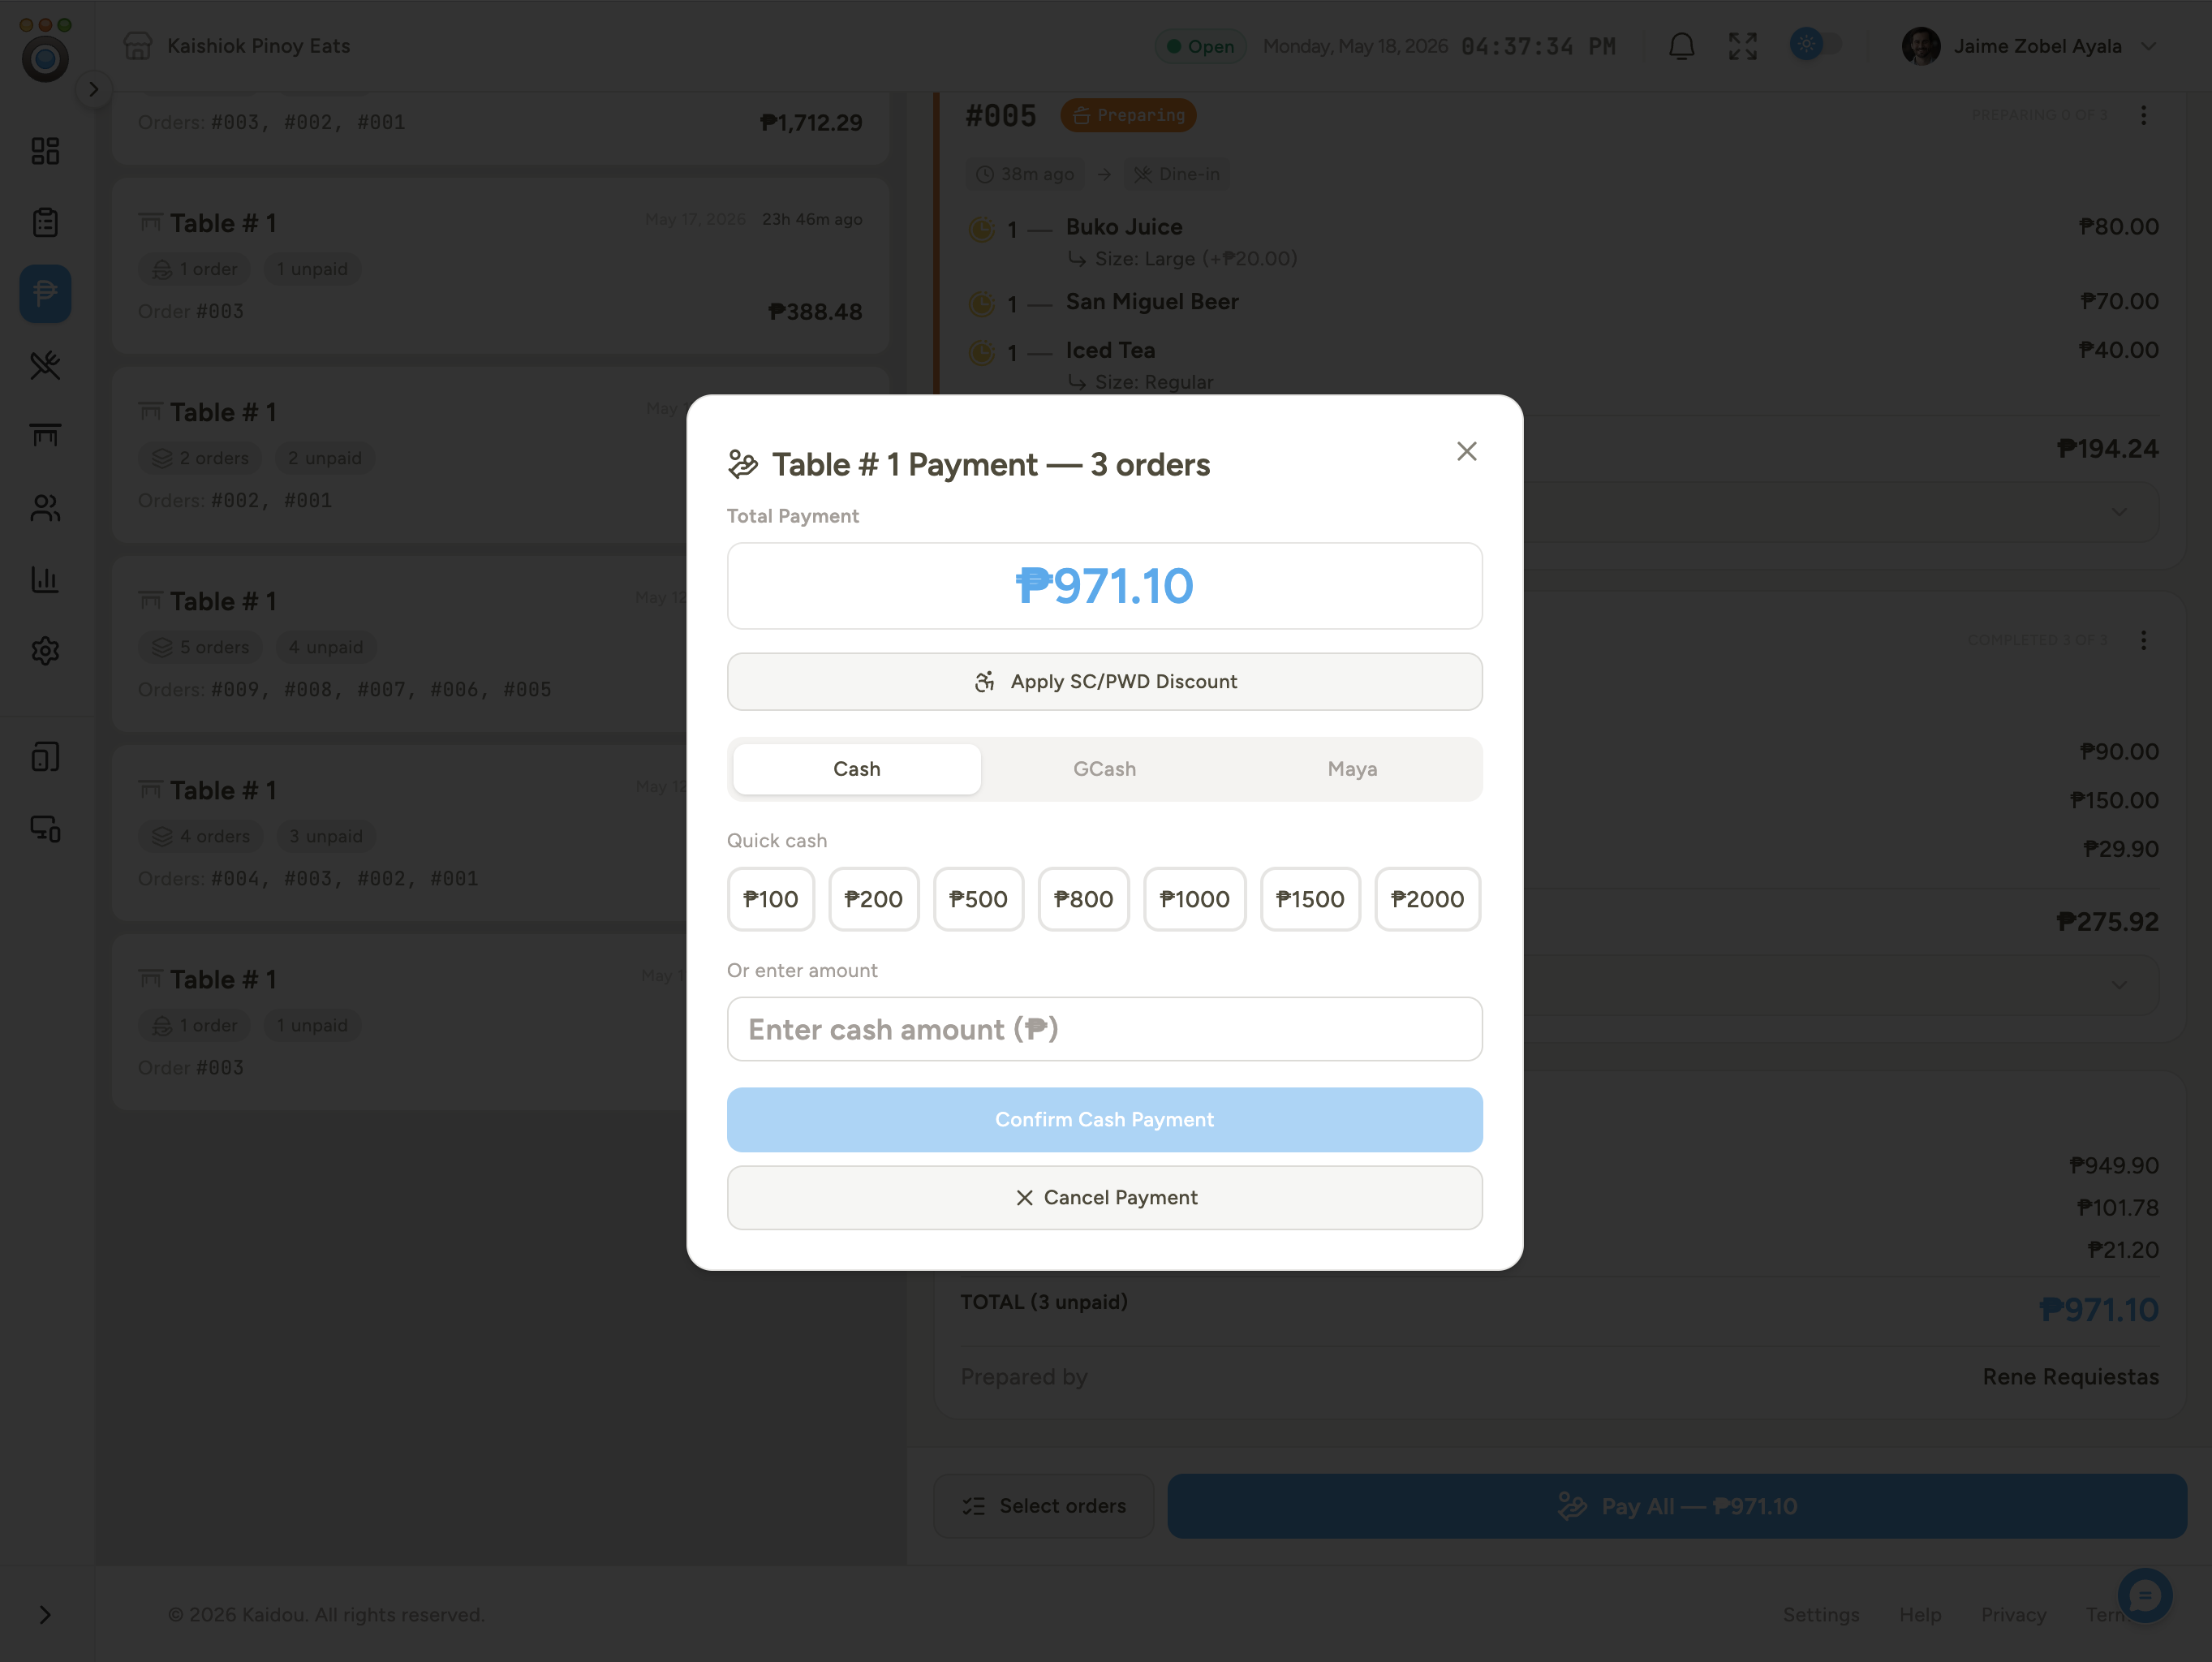
Task: Toggle the light/dark theme switch
Action: [x=1816, y=45]
